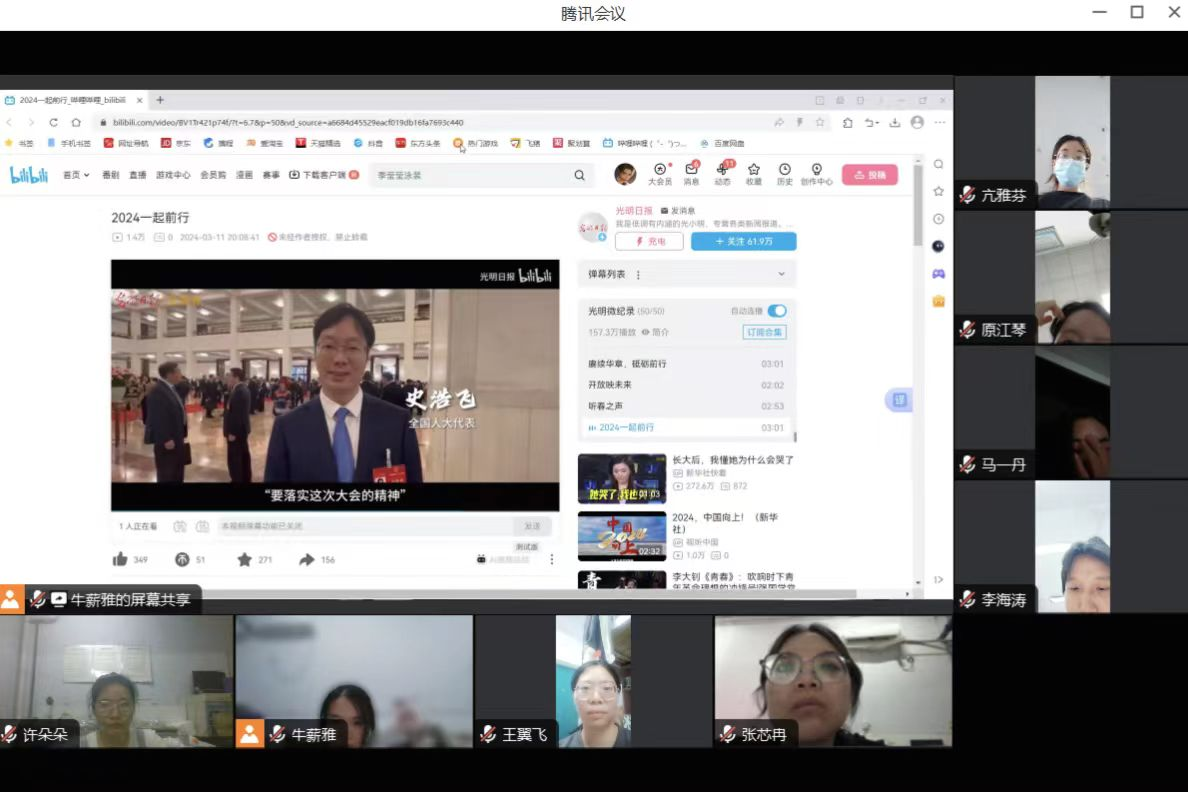The width and height of the screenshot is (1188, 792).
Task: Toggle the 自动连播 autoplay switch
Action: click(x=777, y=311)
